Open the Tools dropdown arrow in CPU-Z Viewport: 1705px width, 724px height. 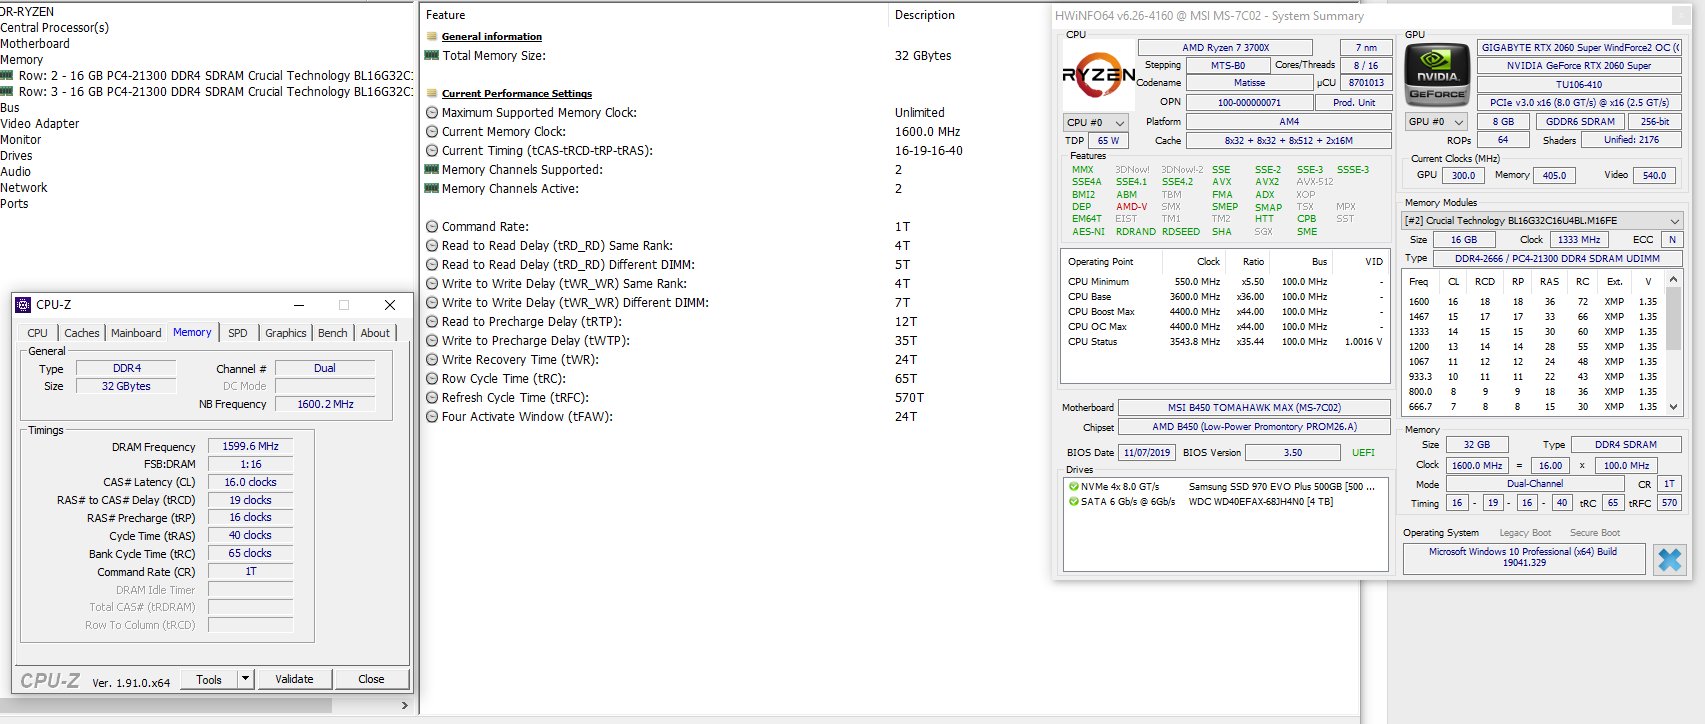pyautogui.click(x=245, y=679)
